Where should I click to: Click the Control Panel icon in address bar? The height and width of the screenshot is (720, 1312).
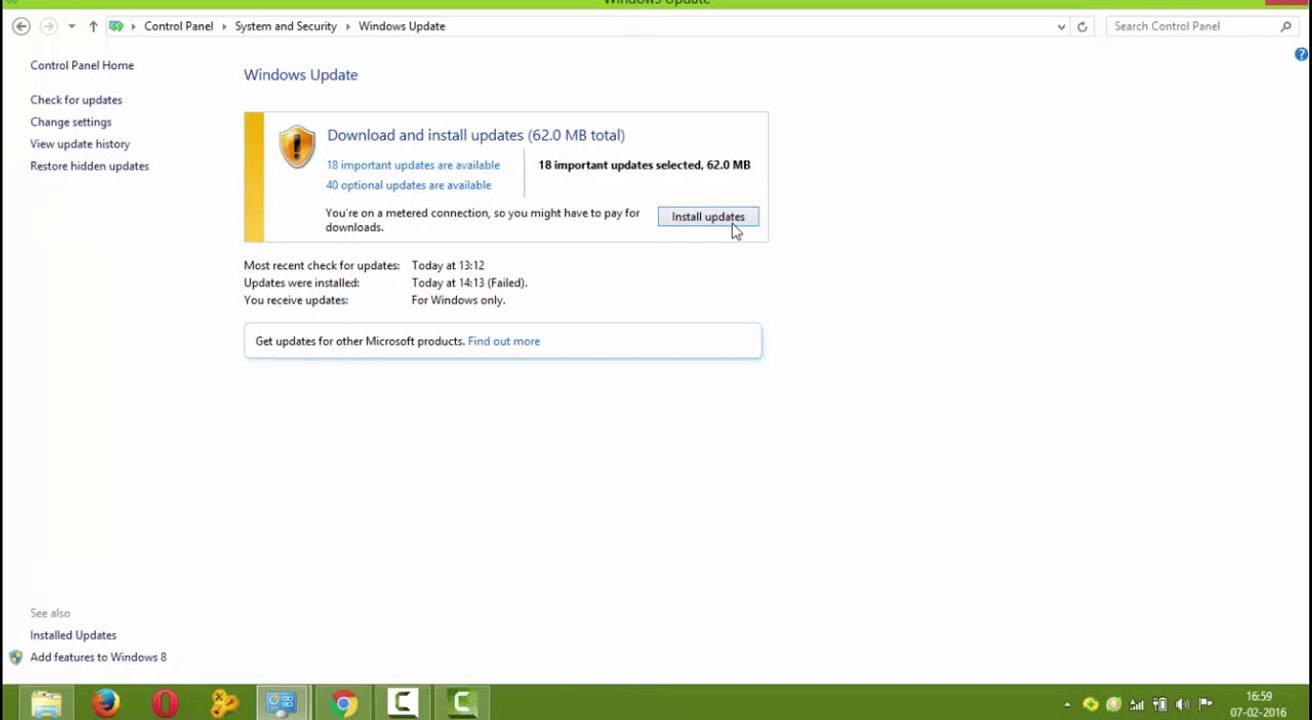(116, 26)
